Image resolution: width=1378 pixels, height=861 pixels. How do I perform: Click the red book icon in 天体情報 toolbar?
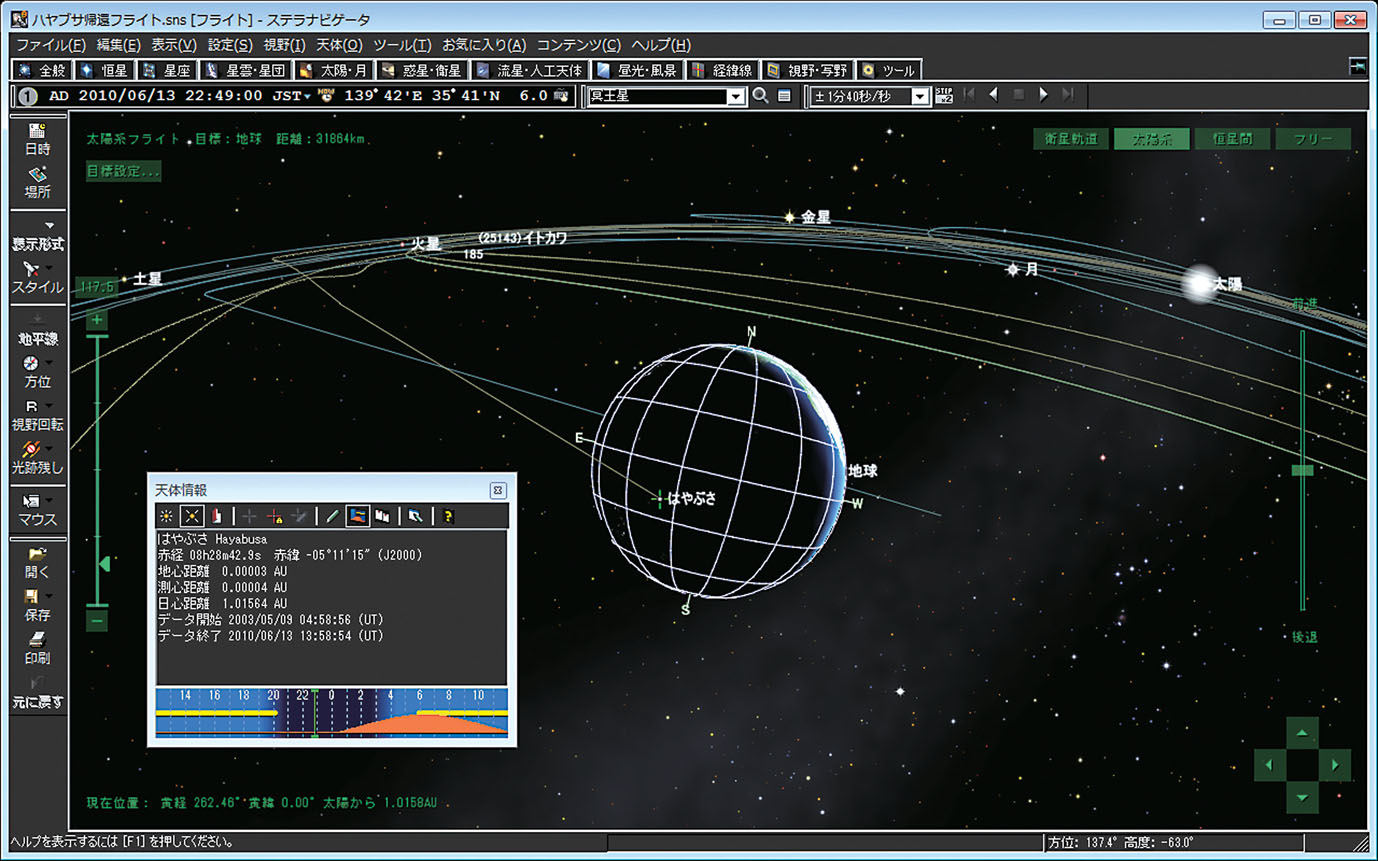215,516
